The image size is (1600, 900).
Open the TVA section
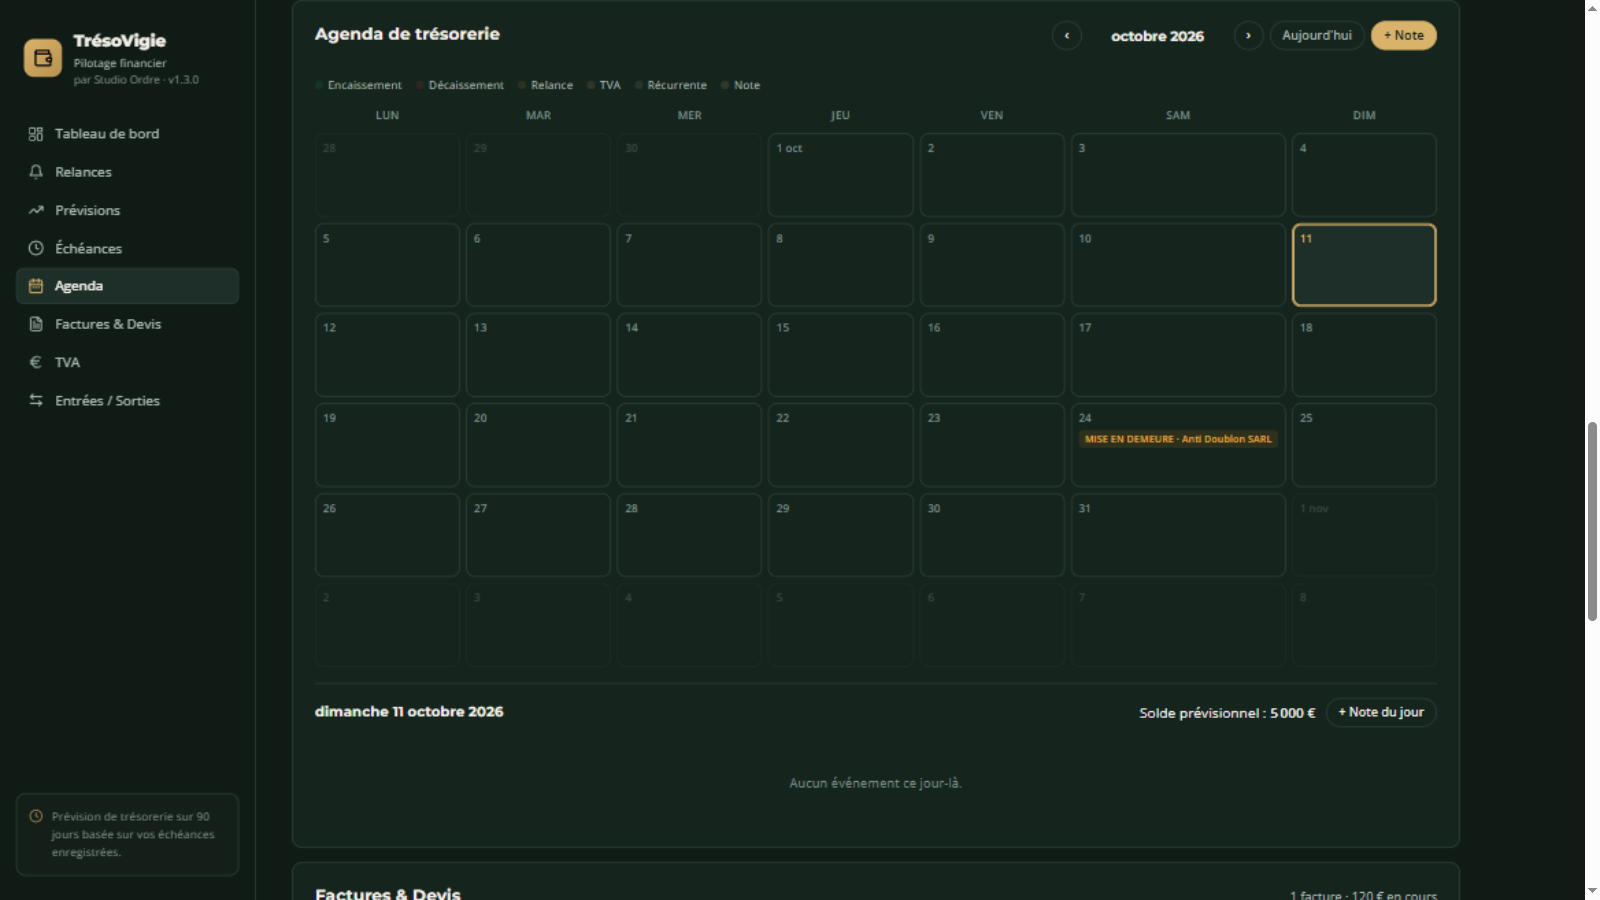[127, 362]
